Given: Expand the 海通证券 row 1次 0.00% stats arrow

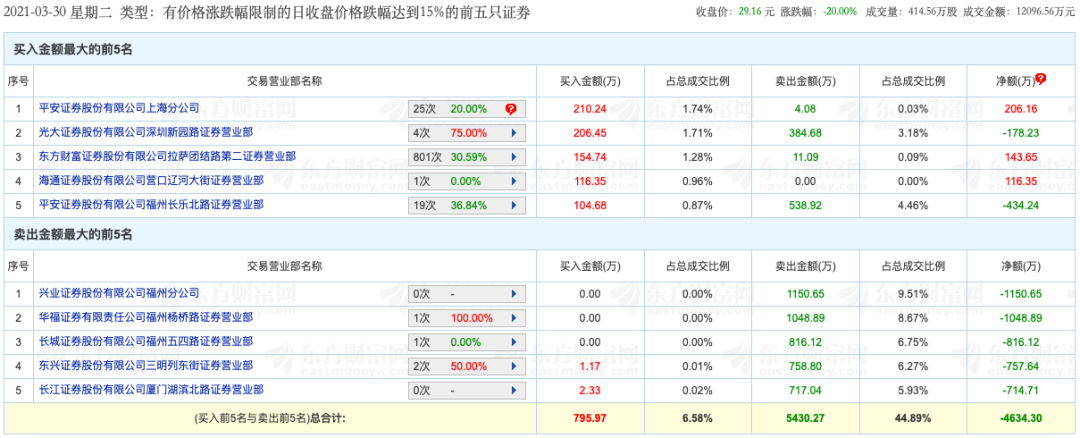Looking at the screenshot, I should pyautogui.click(x=513, y=181).
